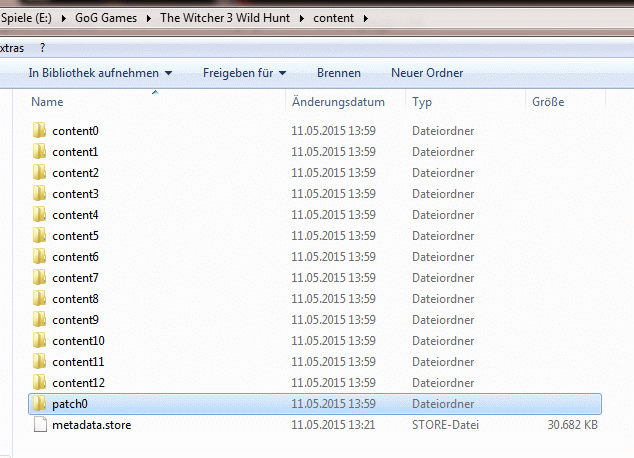Expand breadcrumb arrow after GoG Games
The image size is (634, 458).
coord(149,19)
